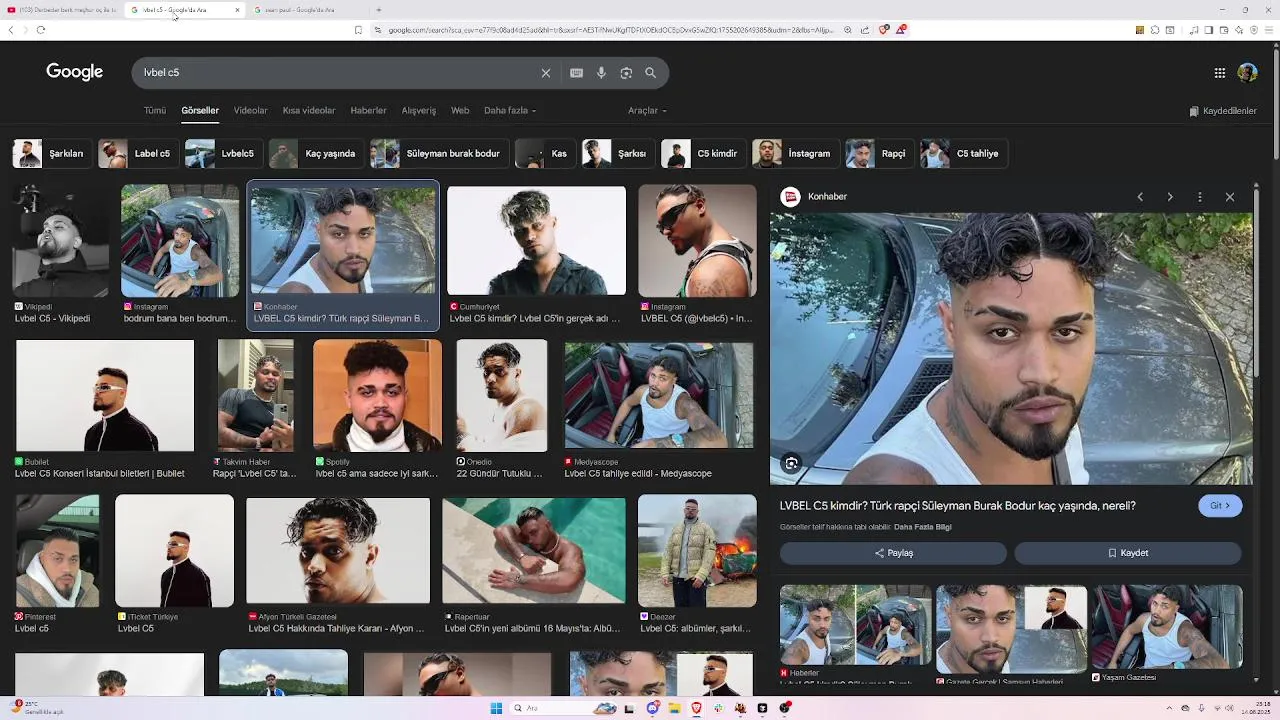This screenshot has height=720, width=1280.
Task: Open the Cumhuriyet result thumbnail
Action: point(536,241)
